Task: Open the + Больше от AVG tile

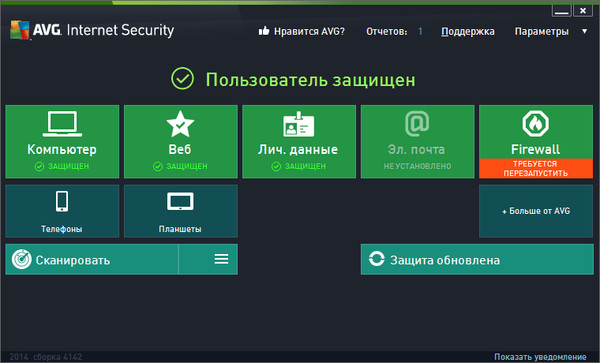Action: point(536,211)
